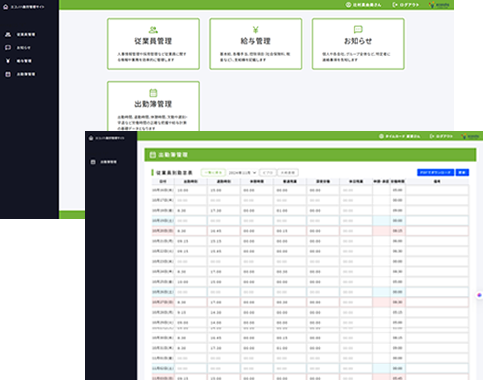Click the 01:00 overtime field in 10月18日 row
The width and height of the screenshot is (483, 380).
click(290, 211)
